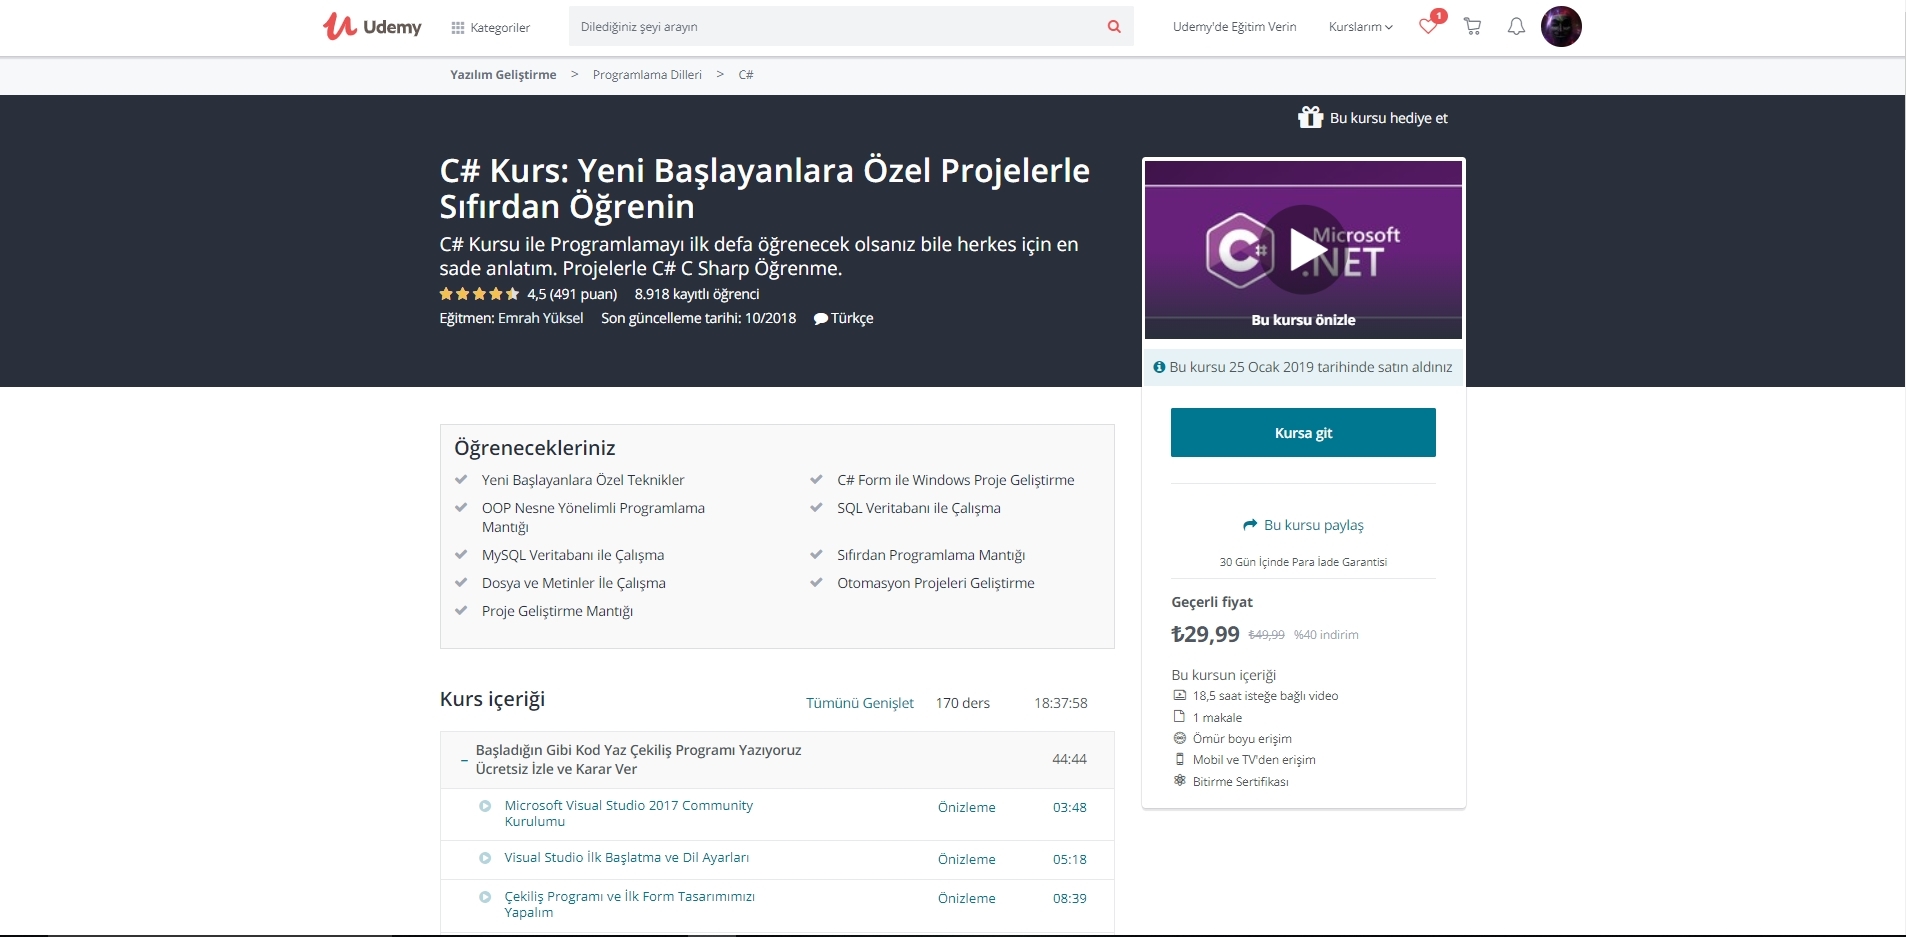This screenshot has height=937, width=1906.
Task: Click Bu kursu paylaş link
Action: tap(1313, 525)
